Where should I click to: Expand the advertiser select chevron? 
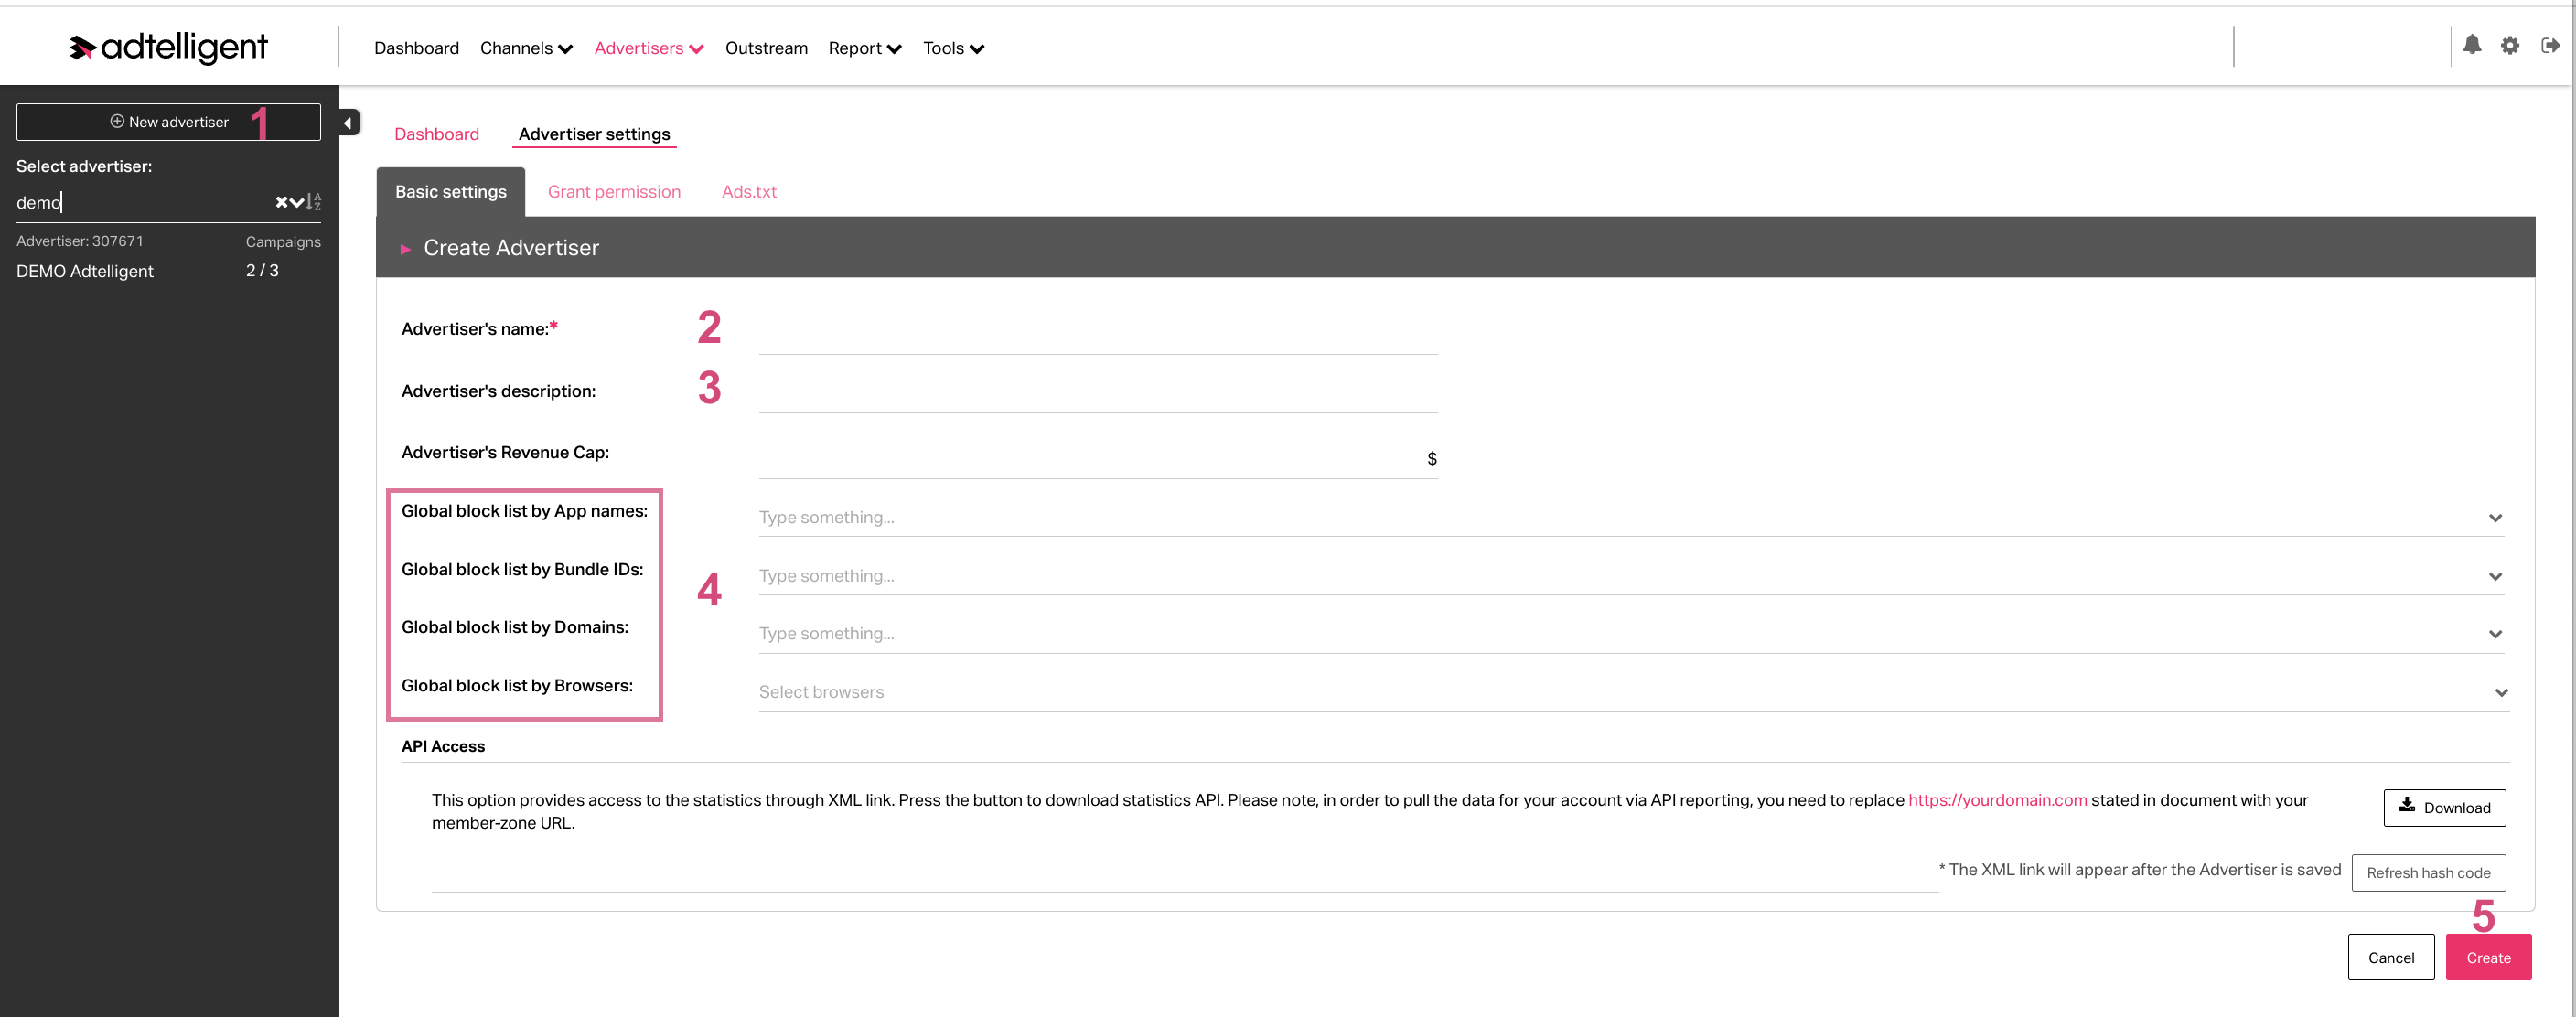(x=297, y=202)
